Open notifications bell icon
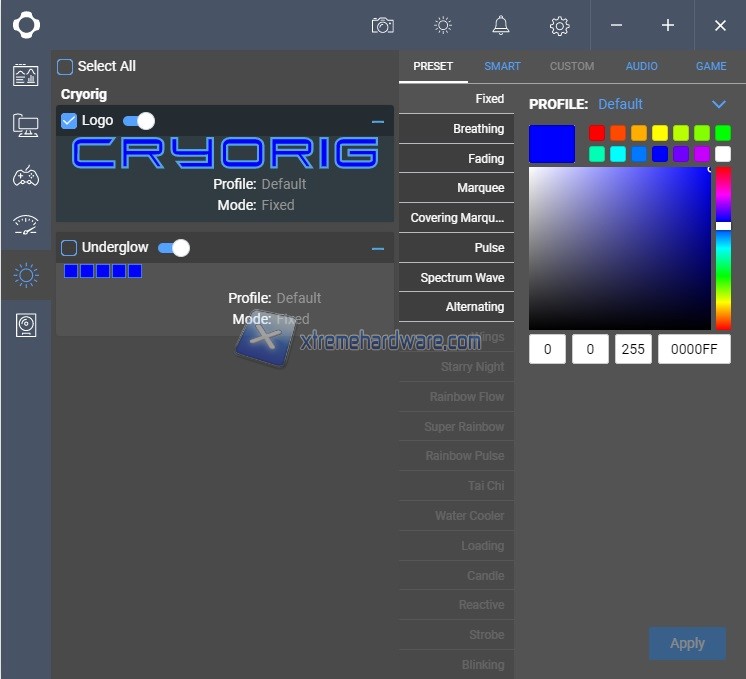This screenshot has height=679, width=746. click(x=501, y=26)
